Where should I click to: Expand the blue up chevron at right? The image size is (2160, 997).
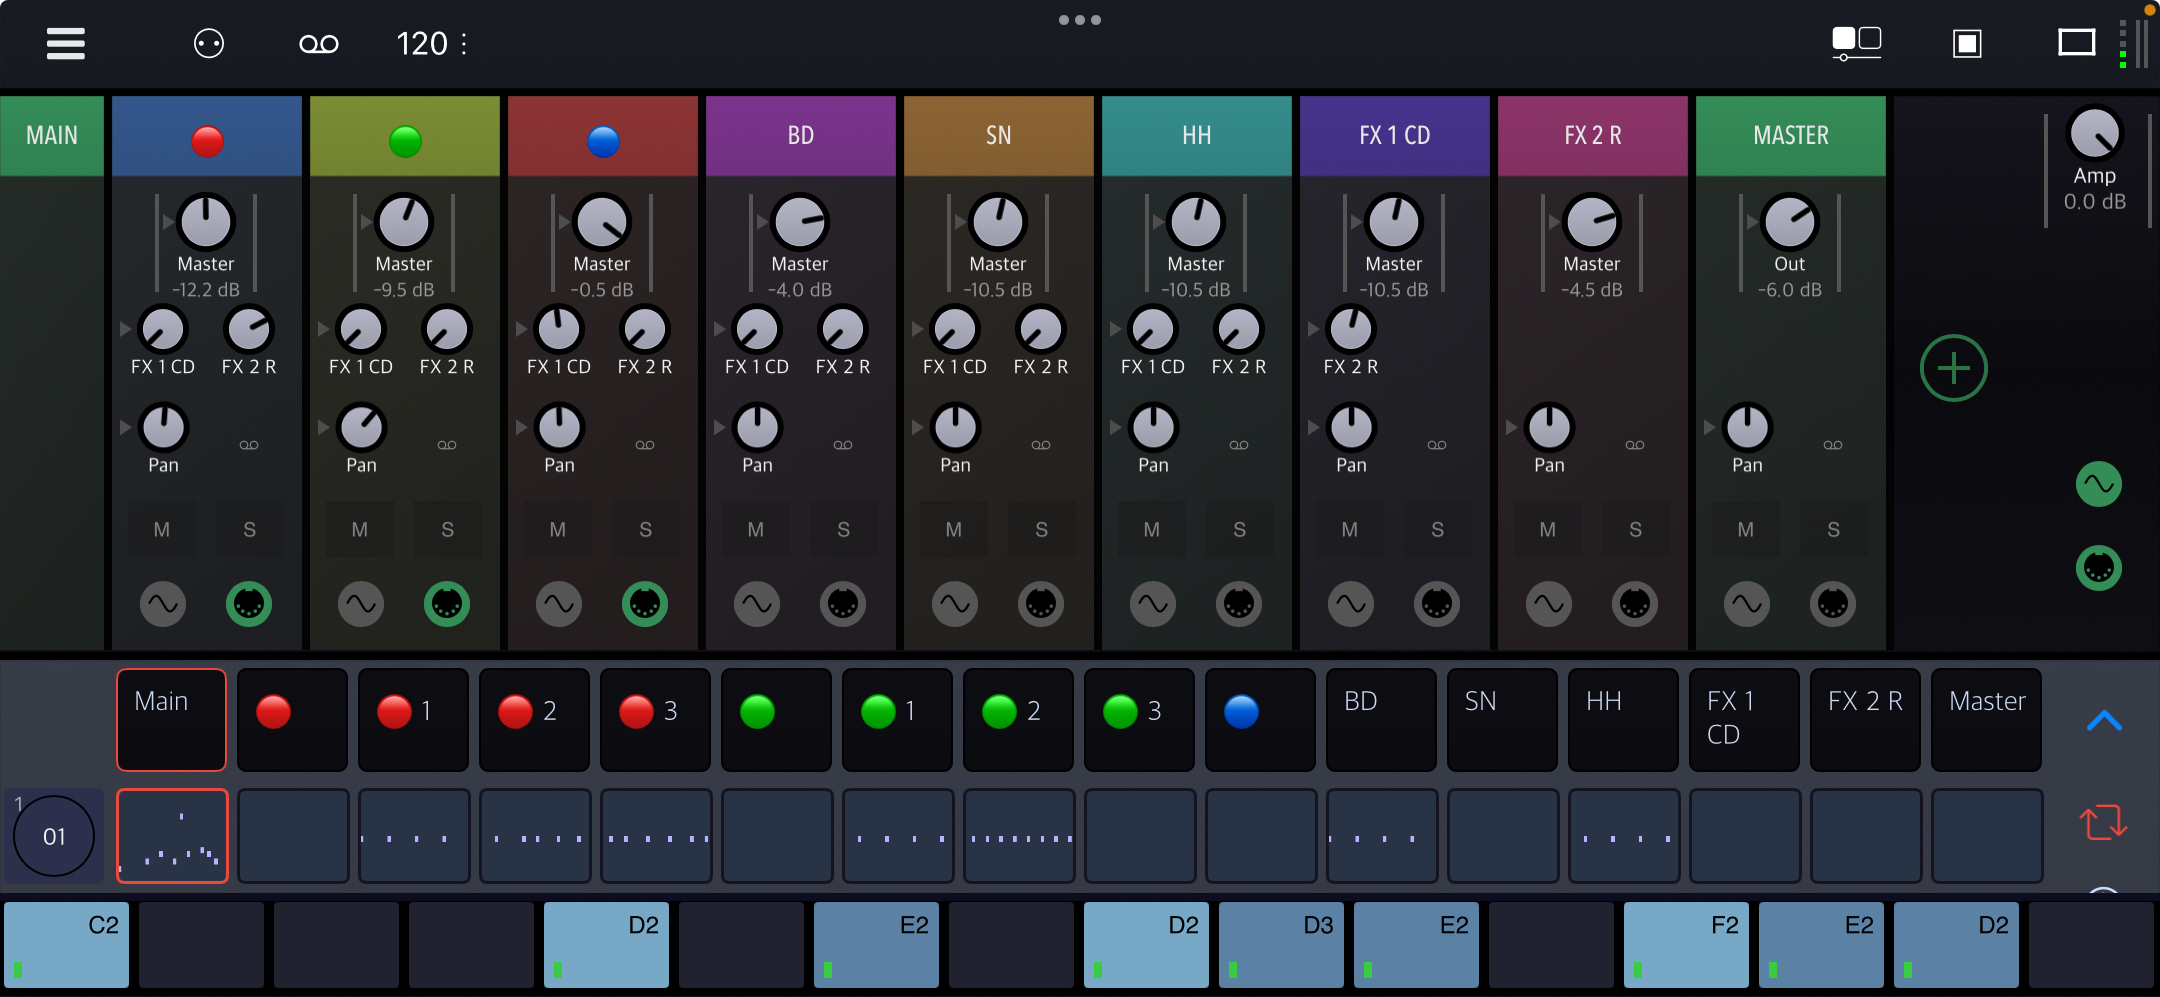coord(2104,720)
